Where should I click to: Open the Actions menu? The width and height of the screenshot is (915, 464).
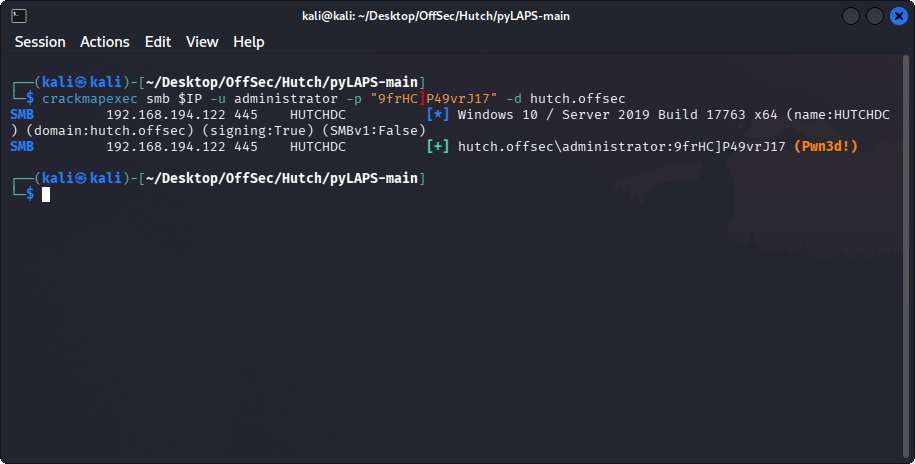pyautogui.click(x=104, y=42)
